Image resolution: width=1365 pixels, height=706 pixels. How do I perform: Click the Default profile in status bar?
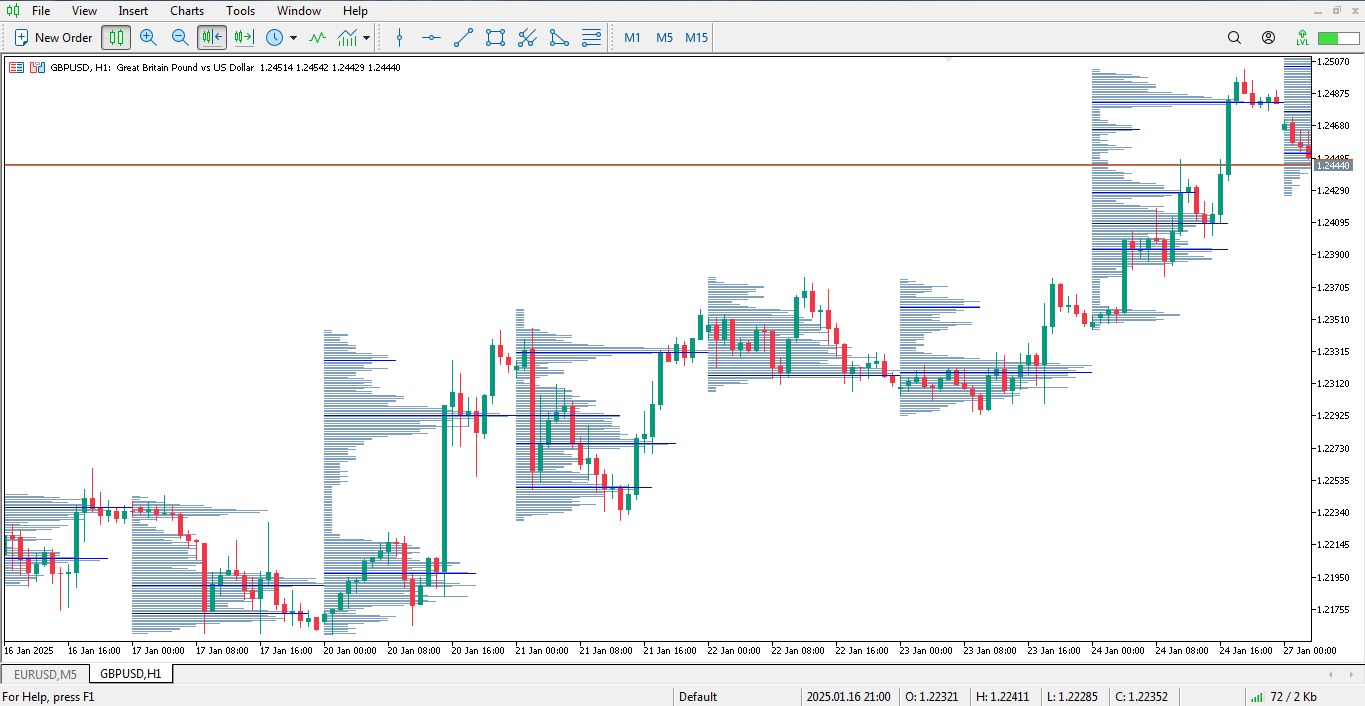click(x=698, y=697)
